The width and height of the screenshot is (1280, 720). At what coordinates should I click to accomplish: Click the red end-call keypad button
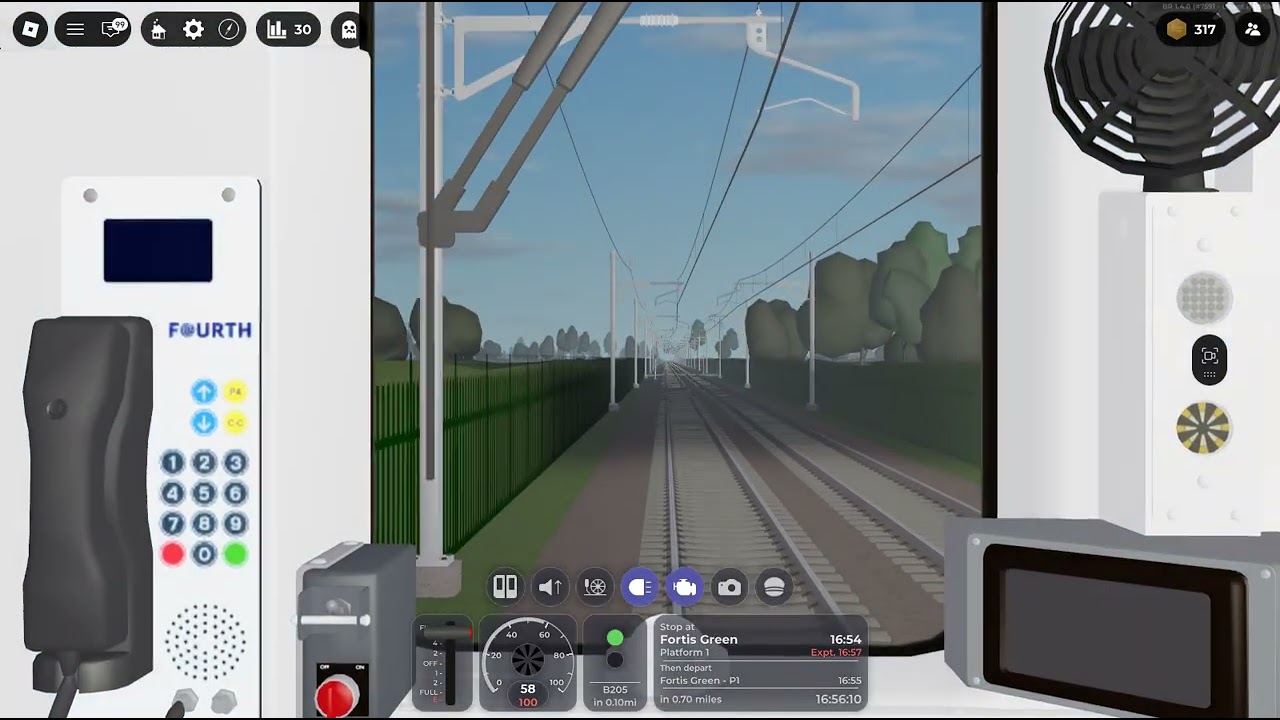tap(173, 554)
